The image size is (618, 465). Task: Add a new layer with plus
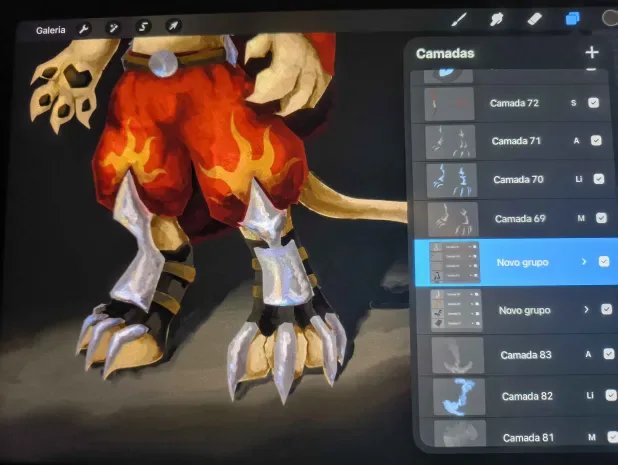pyautogui.click(x=592, y=52)
